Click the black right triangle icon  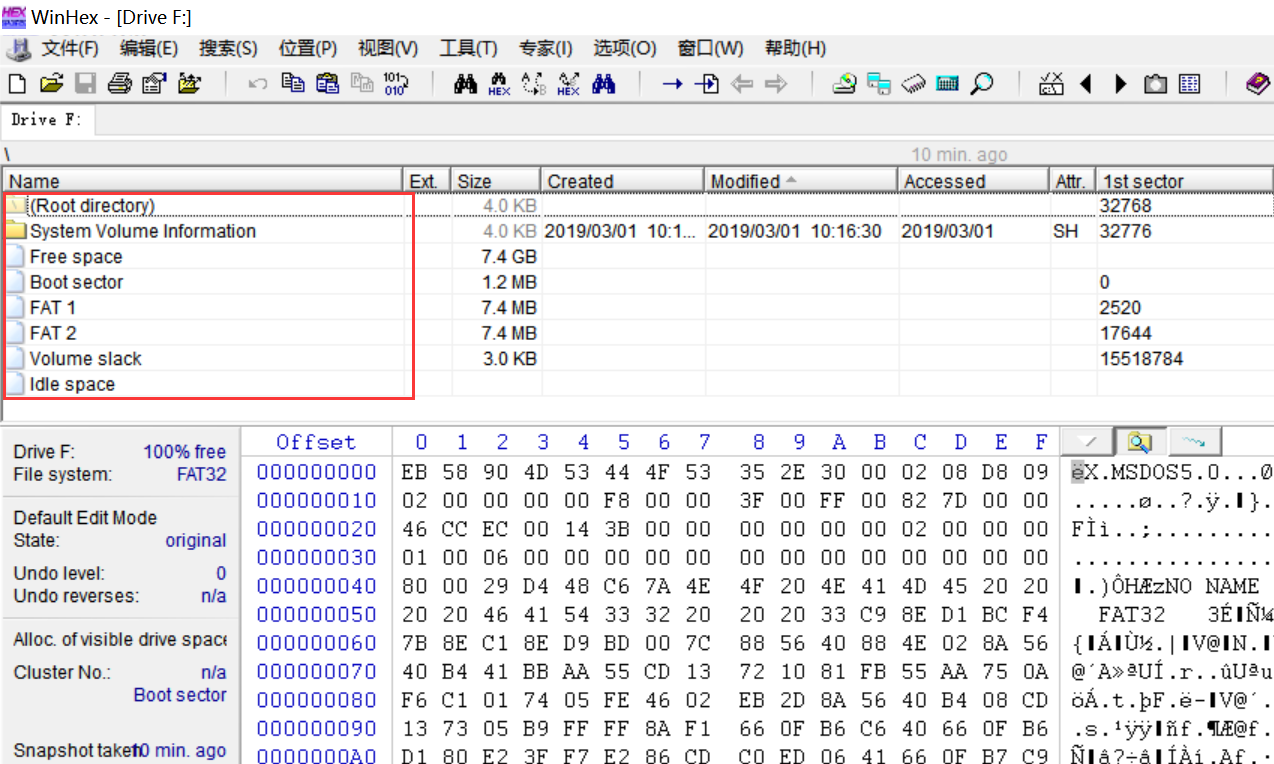[x=1121, y=84]
